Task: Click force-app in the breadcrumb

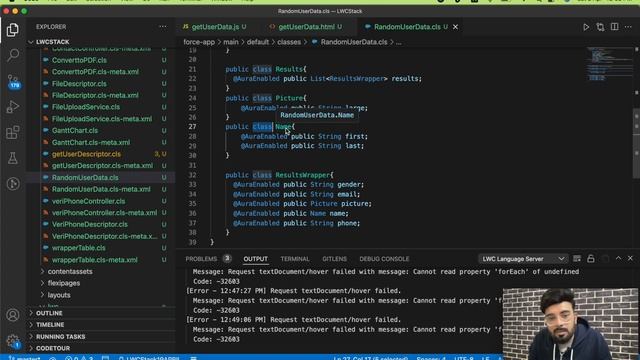Action: 199,42
